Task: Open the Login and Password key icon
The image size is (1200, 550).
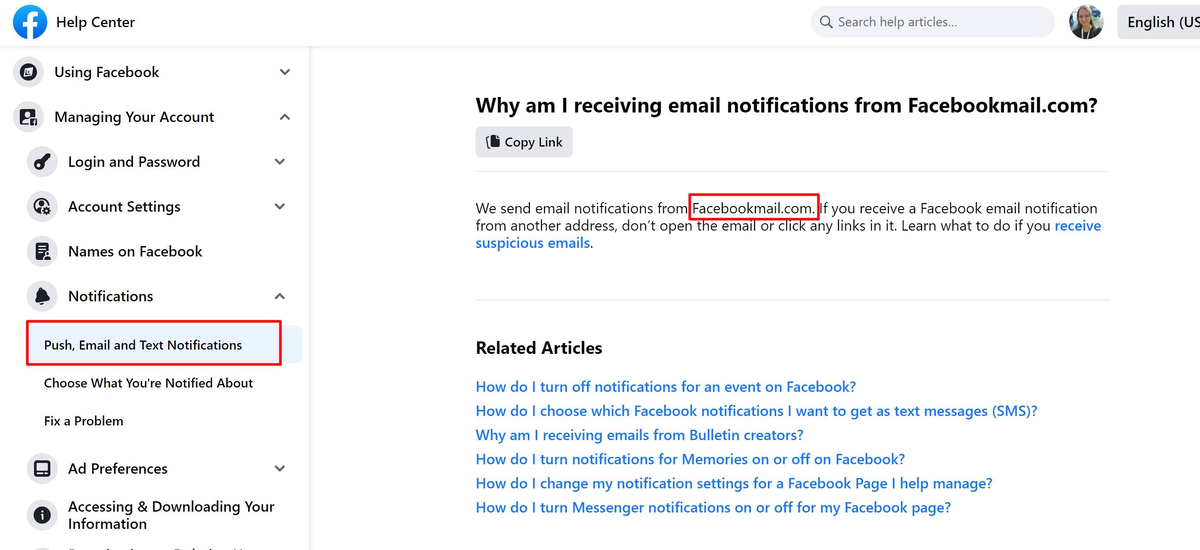Action: point(42,162)
